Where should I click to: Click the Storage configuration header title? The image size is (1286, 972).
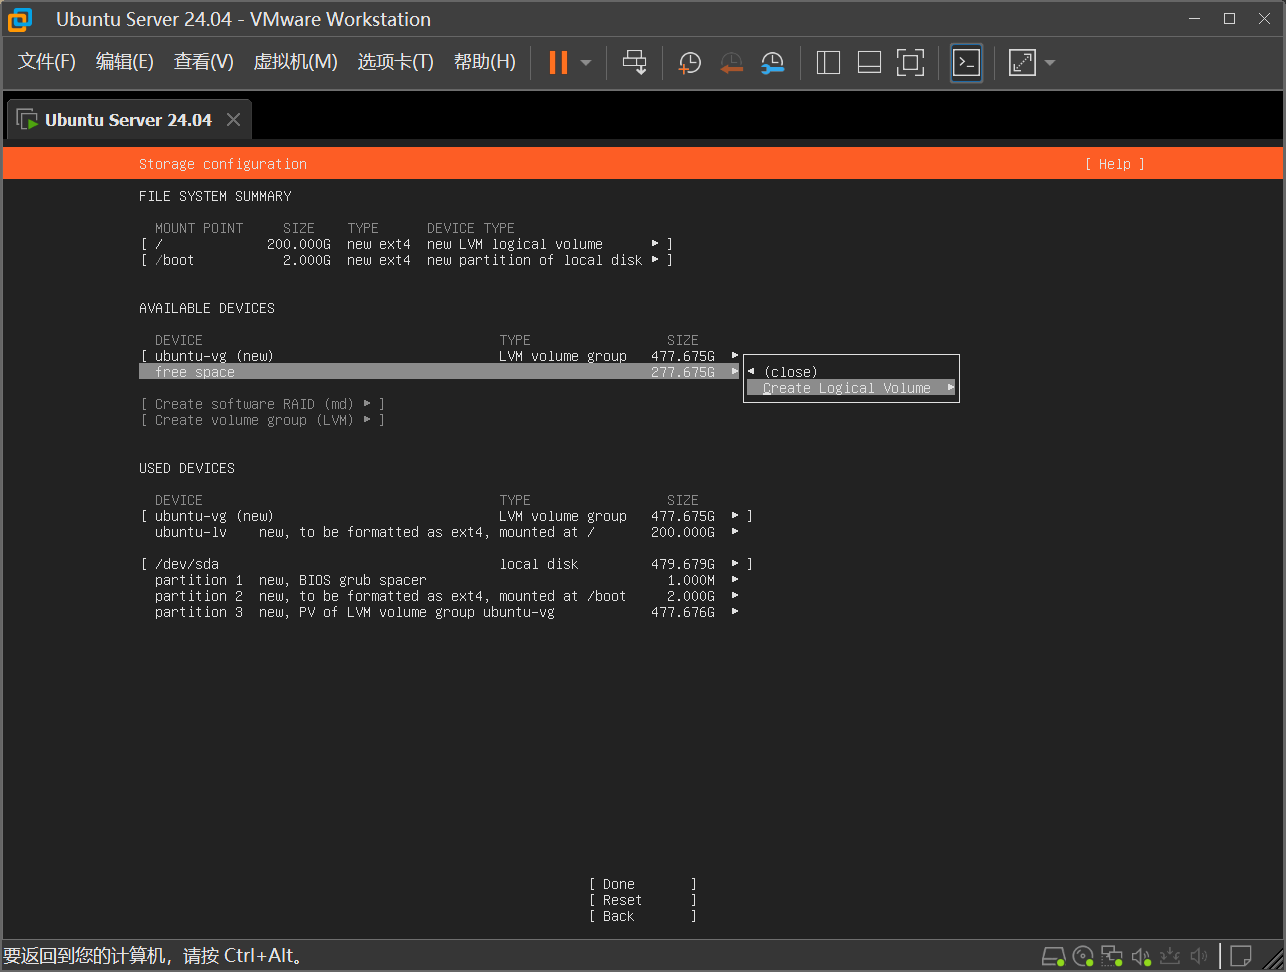[223, 164]
